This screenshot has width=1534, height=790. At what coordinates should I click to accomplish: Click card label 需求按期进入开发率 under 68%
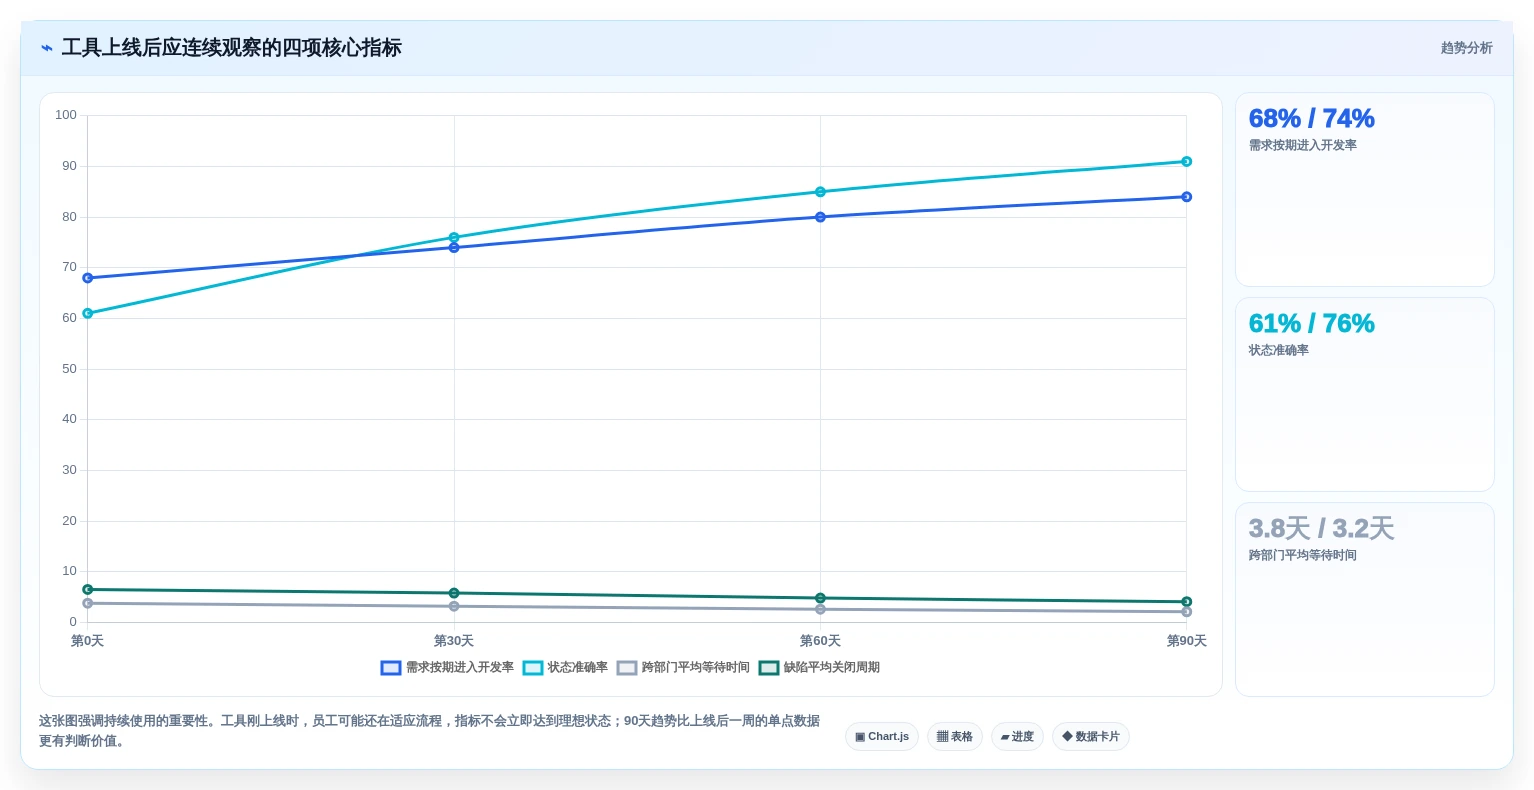pos(1302,145)
